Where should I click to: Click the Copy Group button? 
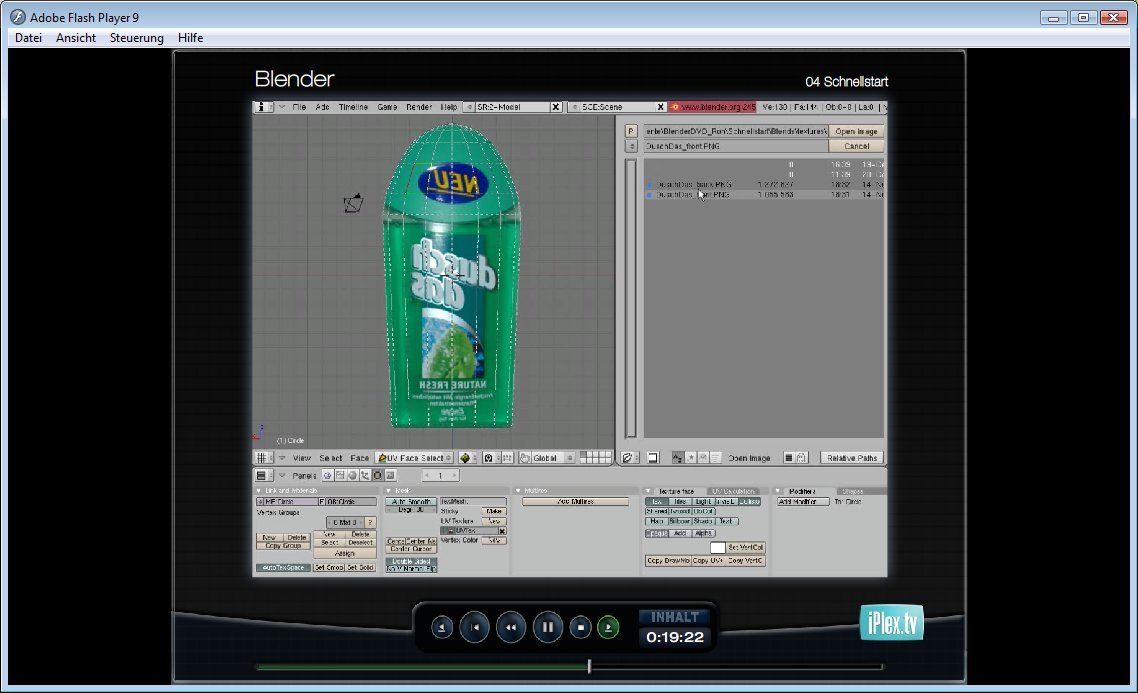point(283,546)
